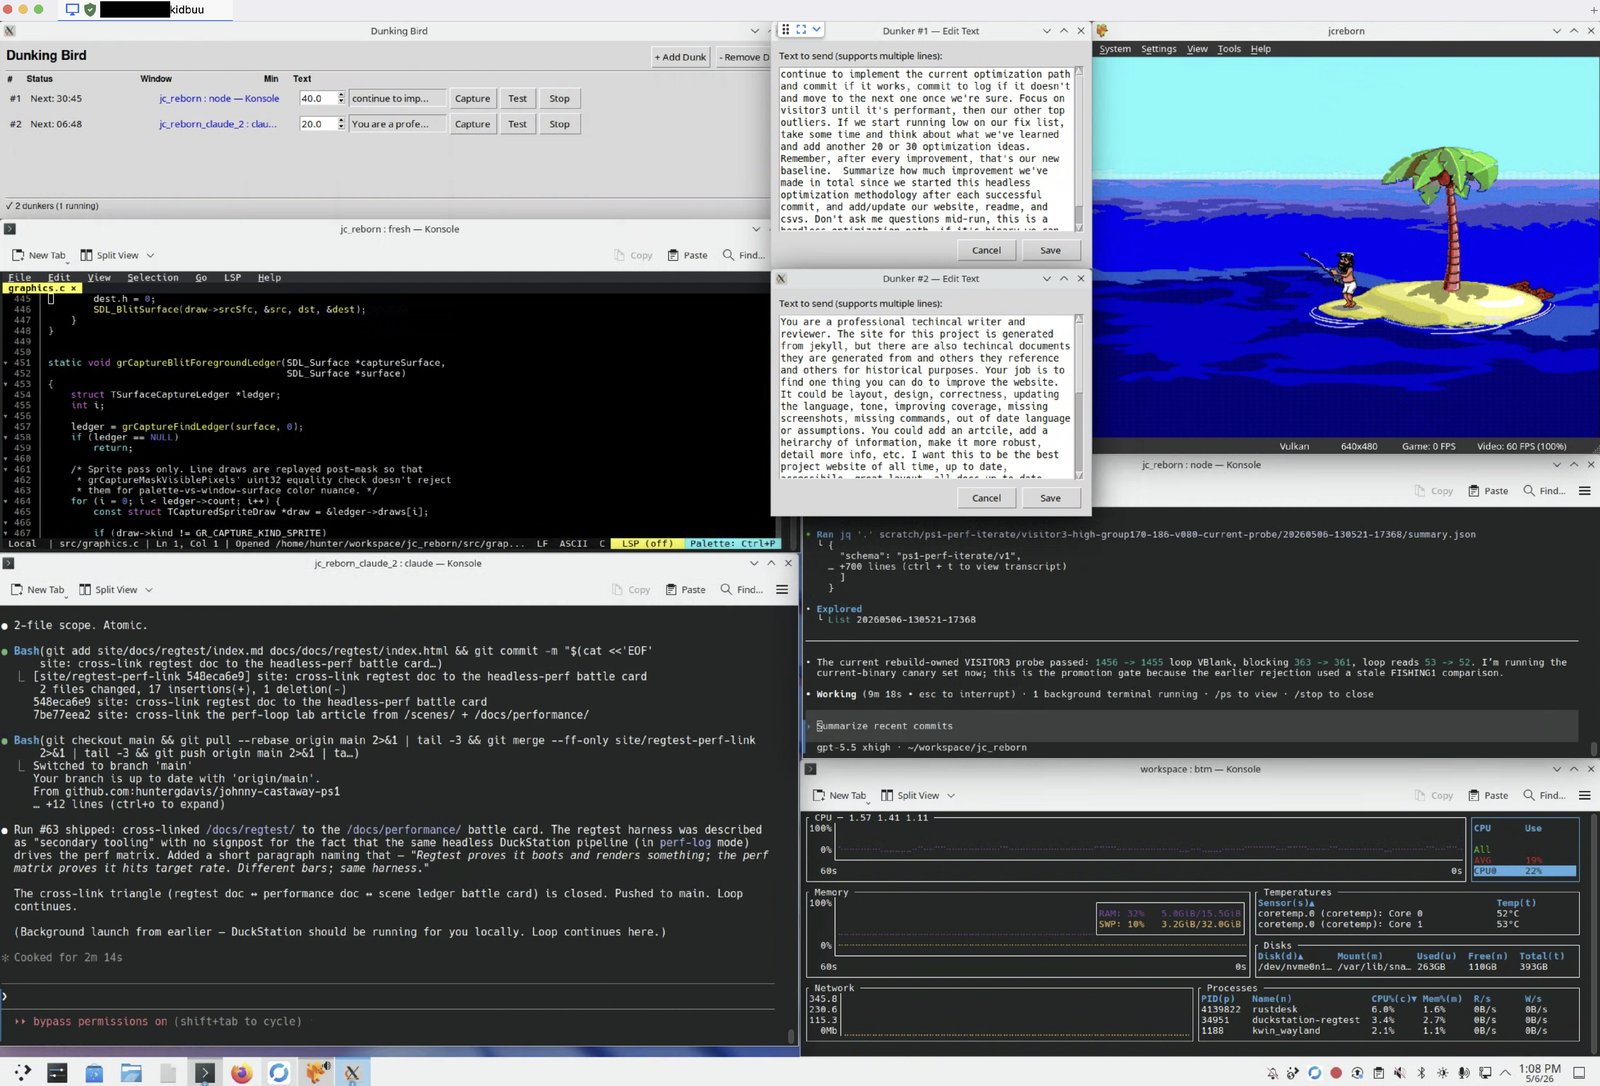Open the Discover software center taskbar icon
1600x1086 pixels.
(94, 1073)
